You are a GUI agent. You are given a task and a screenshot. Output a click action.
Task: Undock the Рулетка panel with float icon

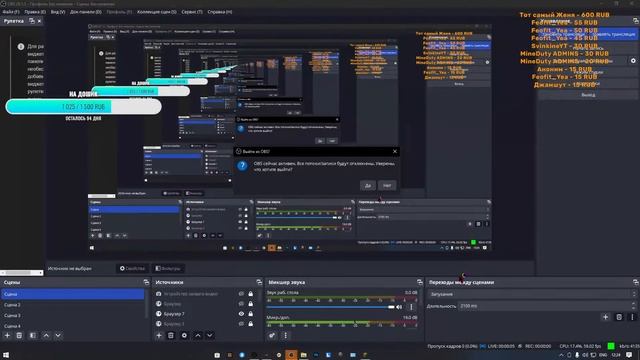31,21
